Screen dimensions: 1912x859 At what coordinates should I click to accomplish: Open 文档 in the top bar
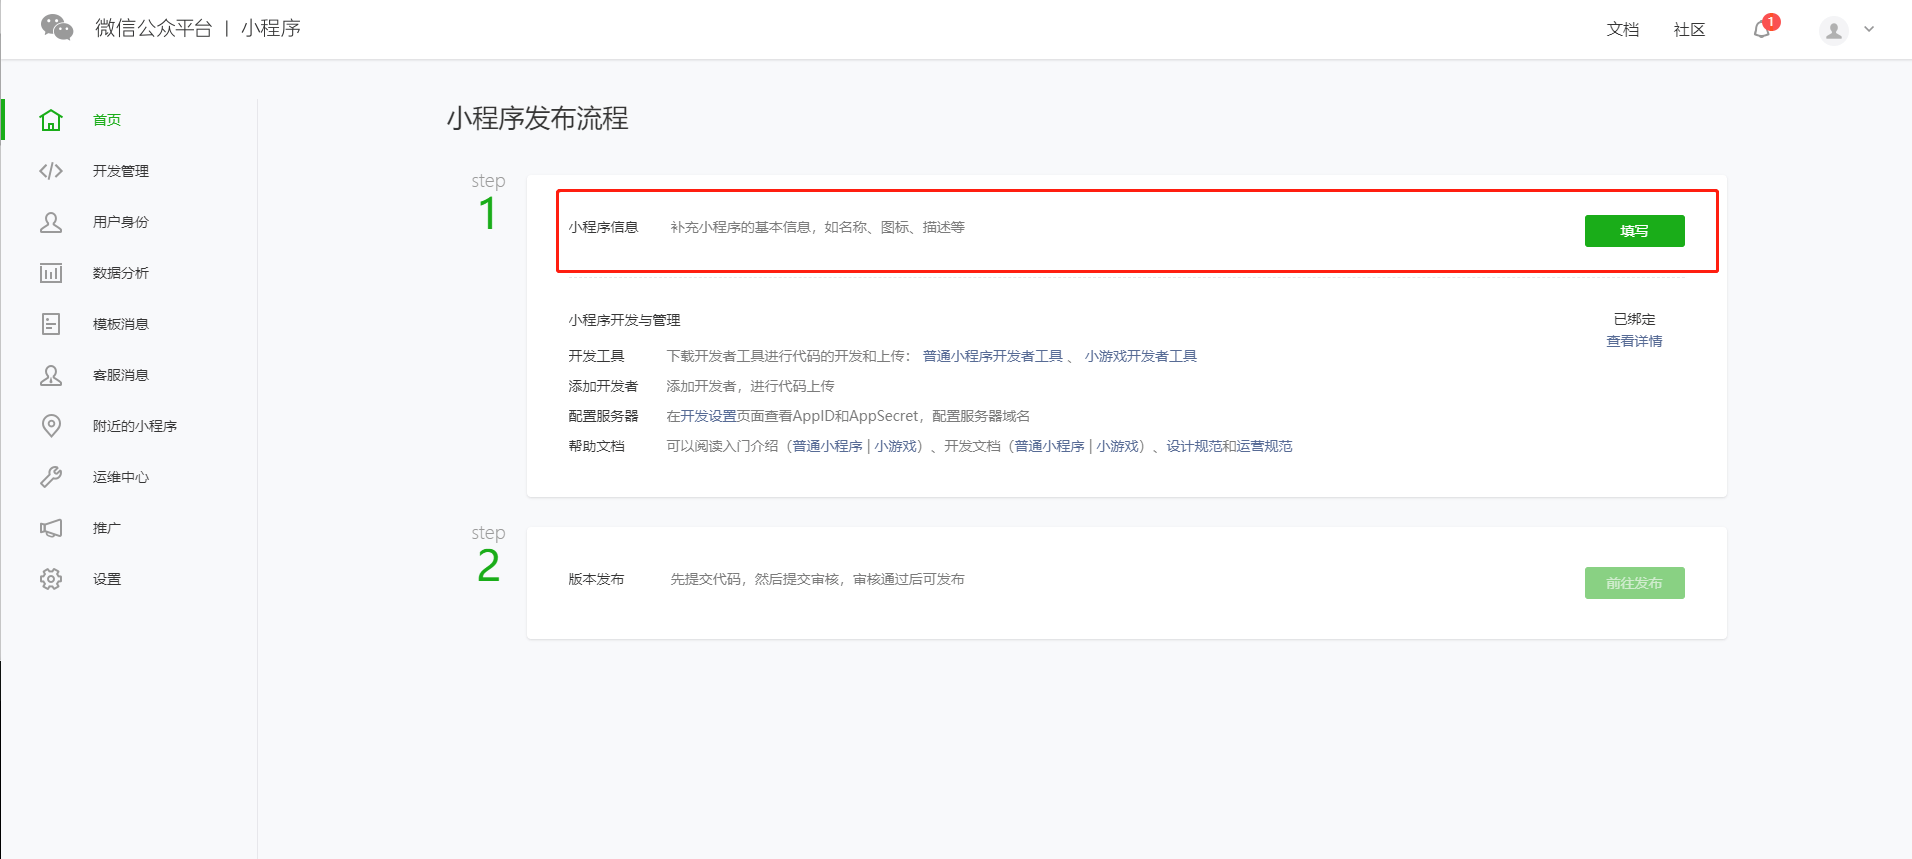[1622, 30]
